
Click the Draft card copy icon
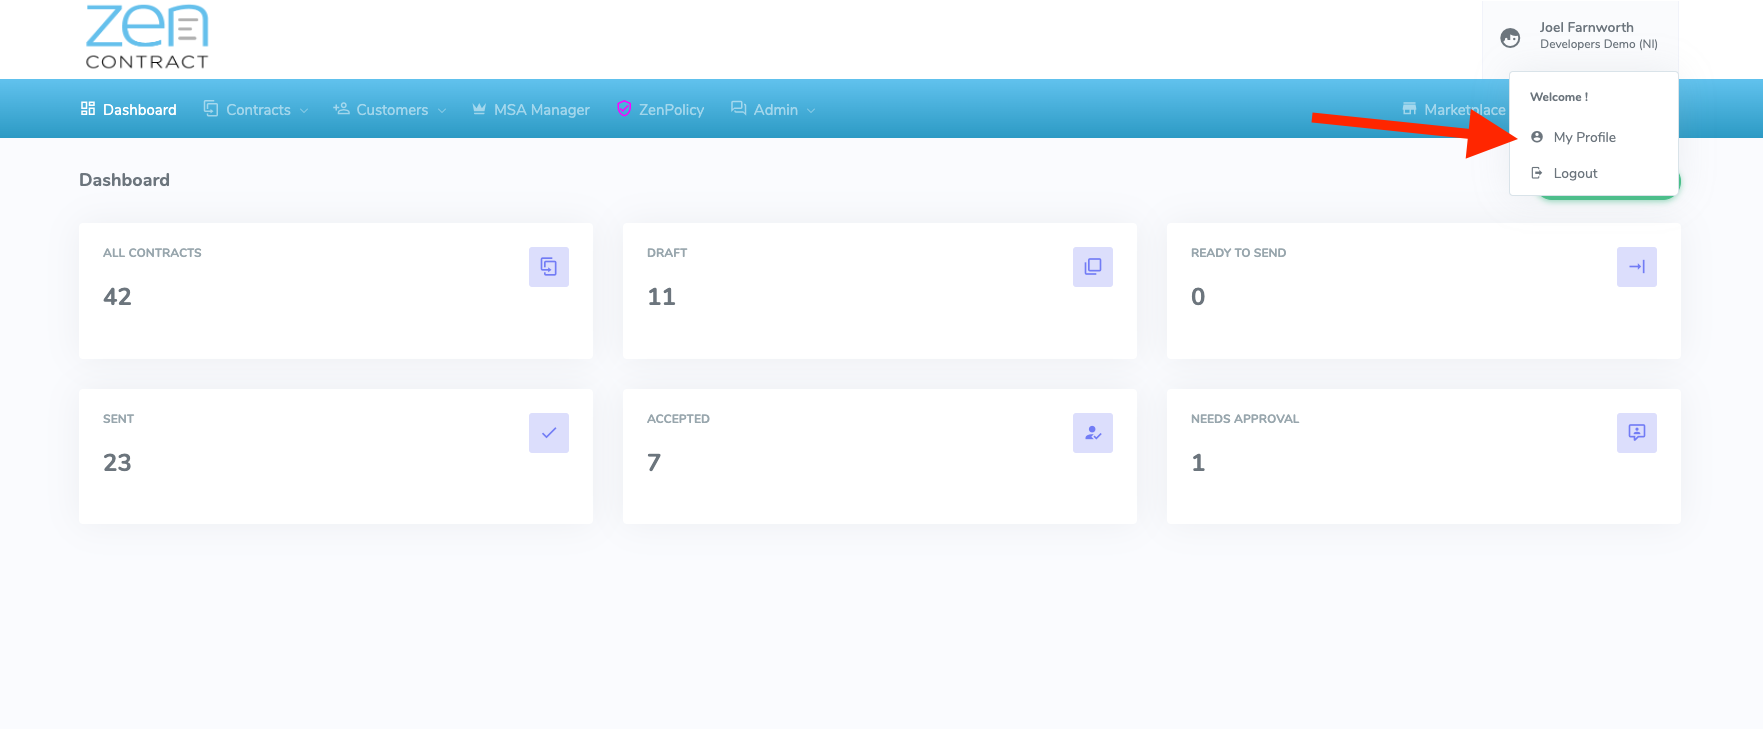[1092, 267]
